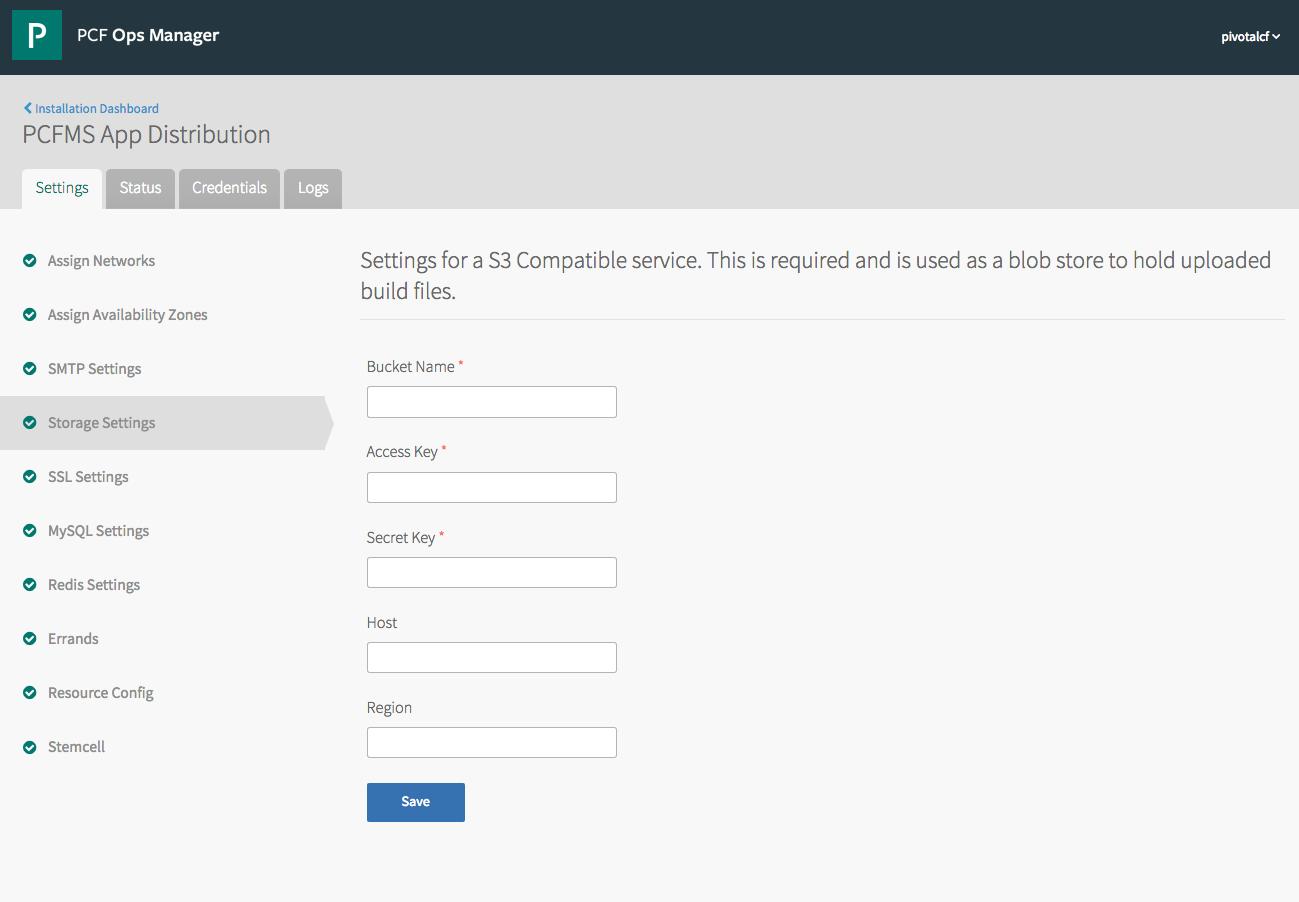Viewport: 1299px width, 902px height.
Task: Click the Bucket Name field label
Action: [411, 367]
